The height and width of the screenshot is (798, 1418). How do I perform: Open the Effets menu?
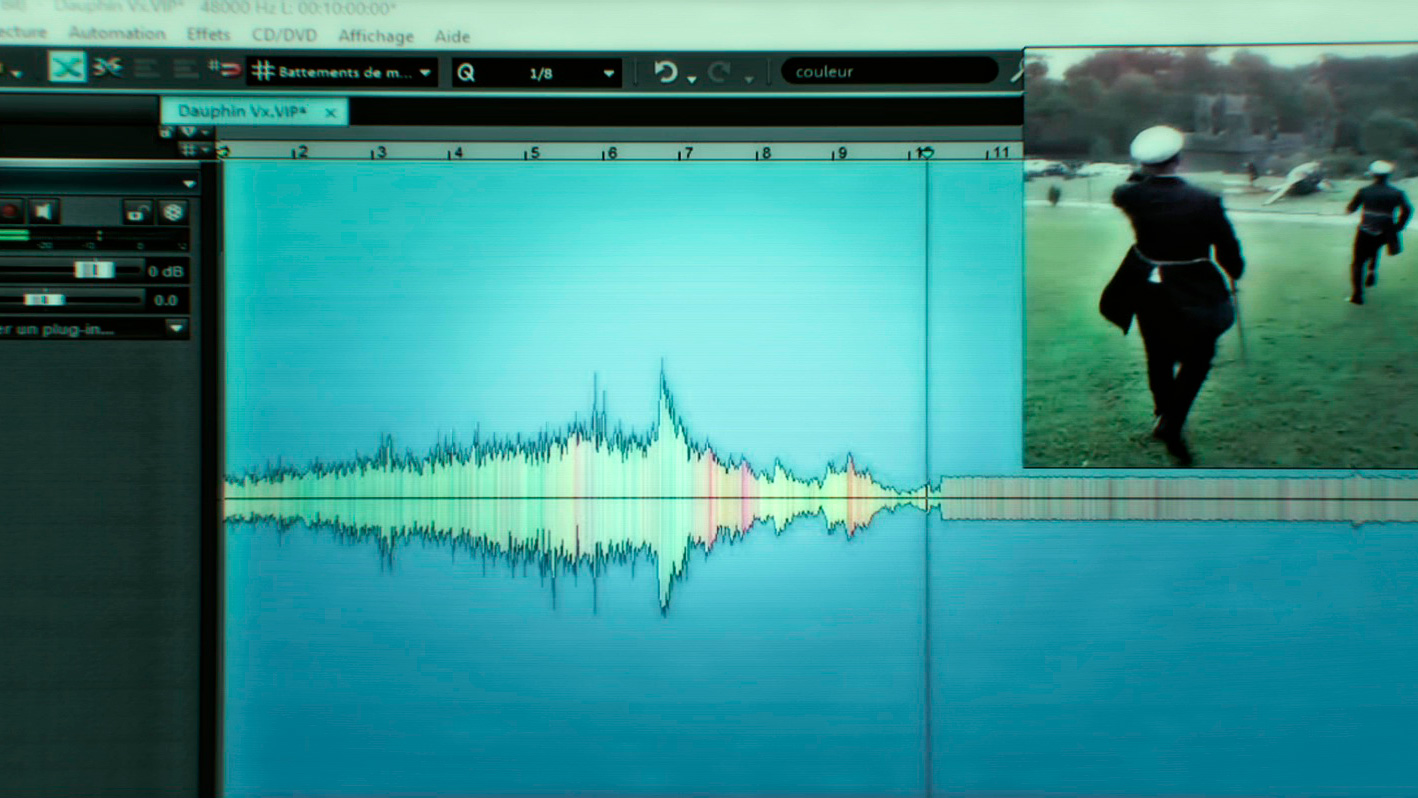(208, 35)
